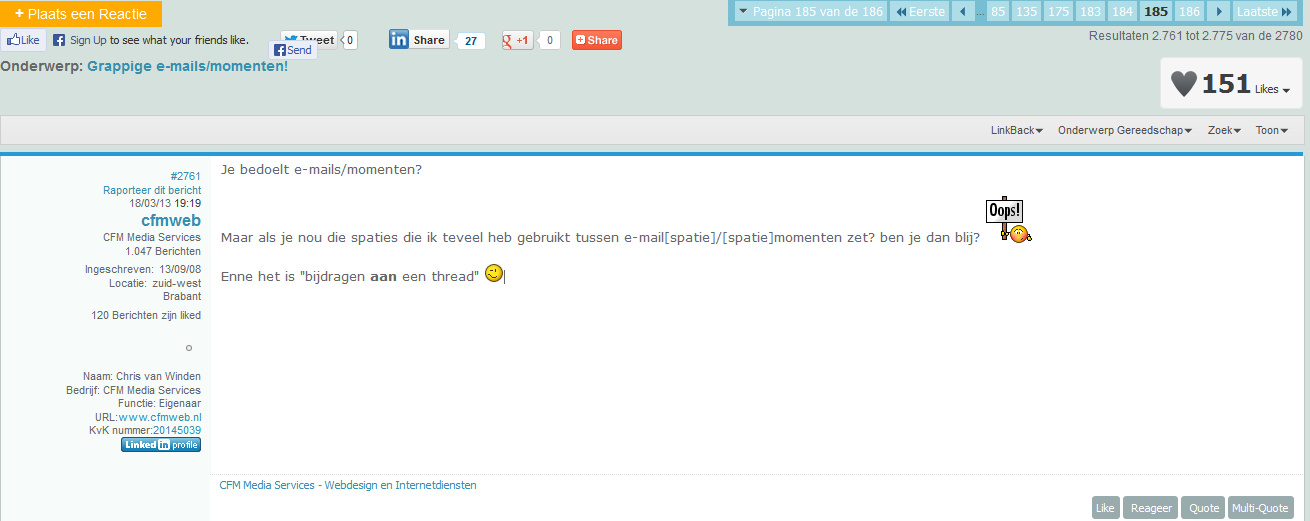Image resolution: width=1310 pixels, height=521 pixels.
Task: Expand the 151 Likes dropdown
Action: (1231, 84)
